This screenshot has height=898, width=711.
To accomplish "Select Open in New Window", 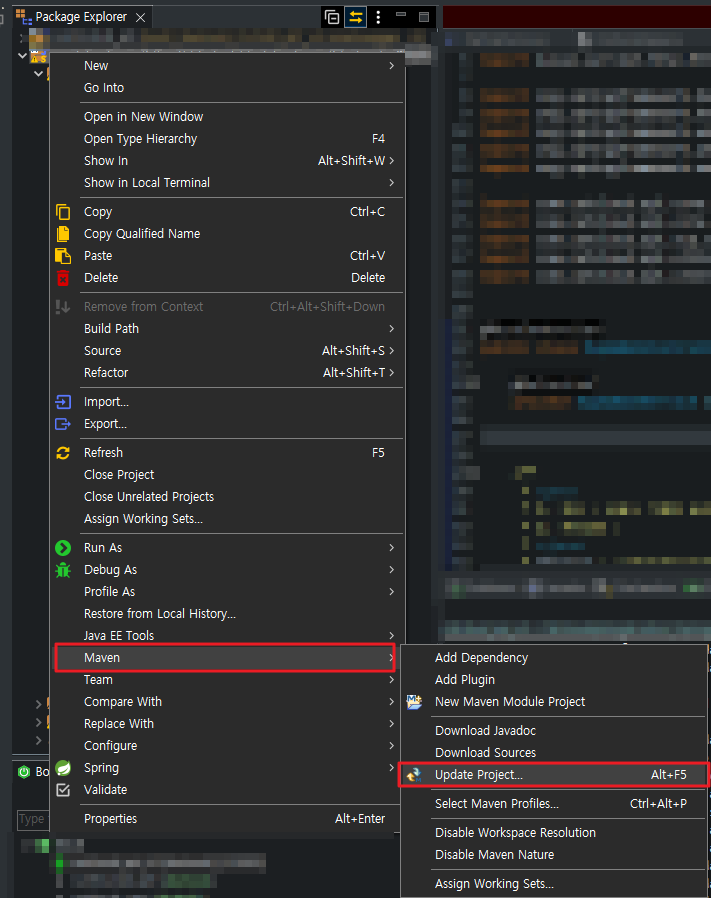I will point(227,117).
